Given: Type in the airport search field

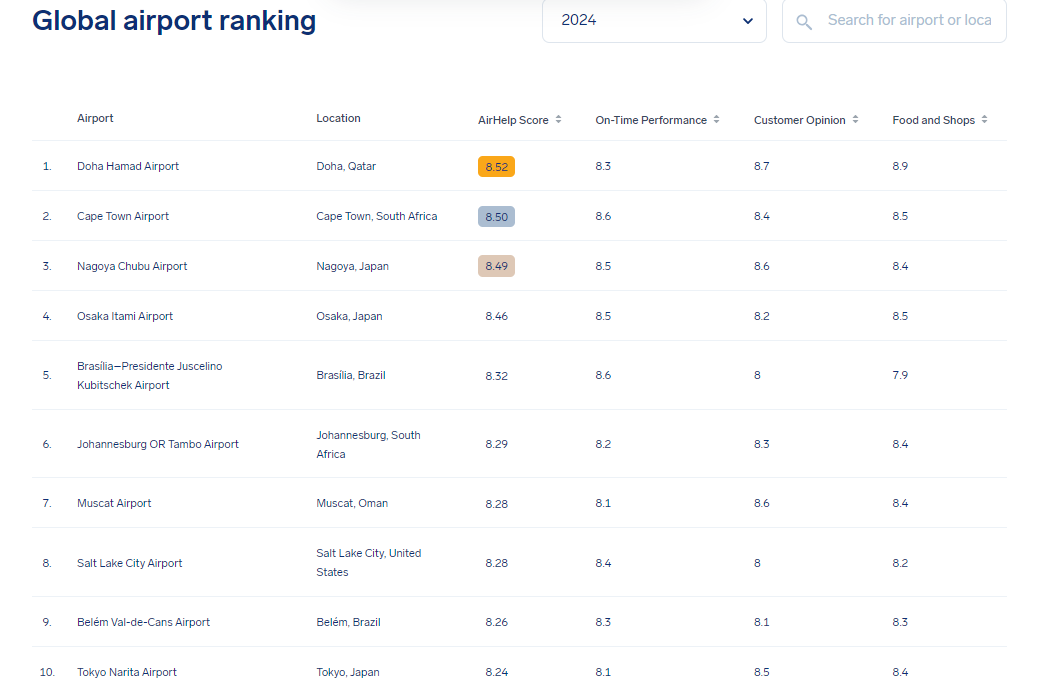Looking at the screenshot, I should click(x=908, y=21).
